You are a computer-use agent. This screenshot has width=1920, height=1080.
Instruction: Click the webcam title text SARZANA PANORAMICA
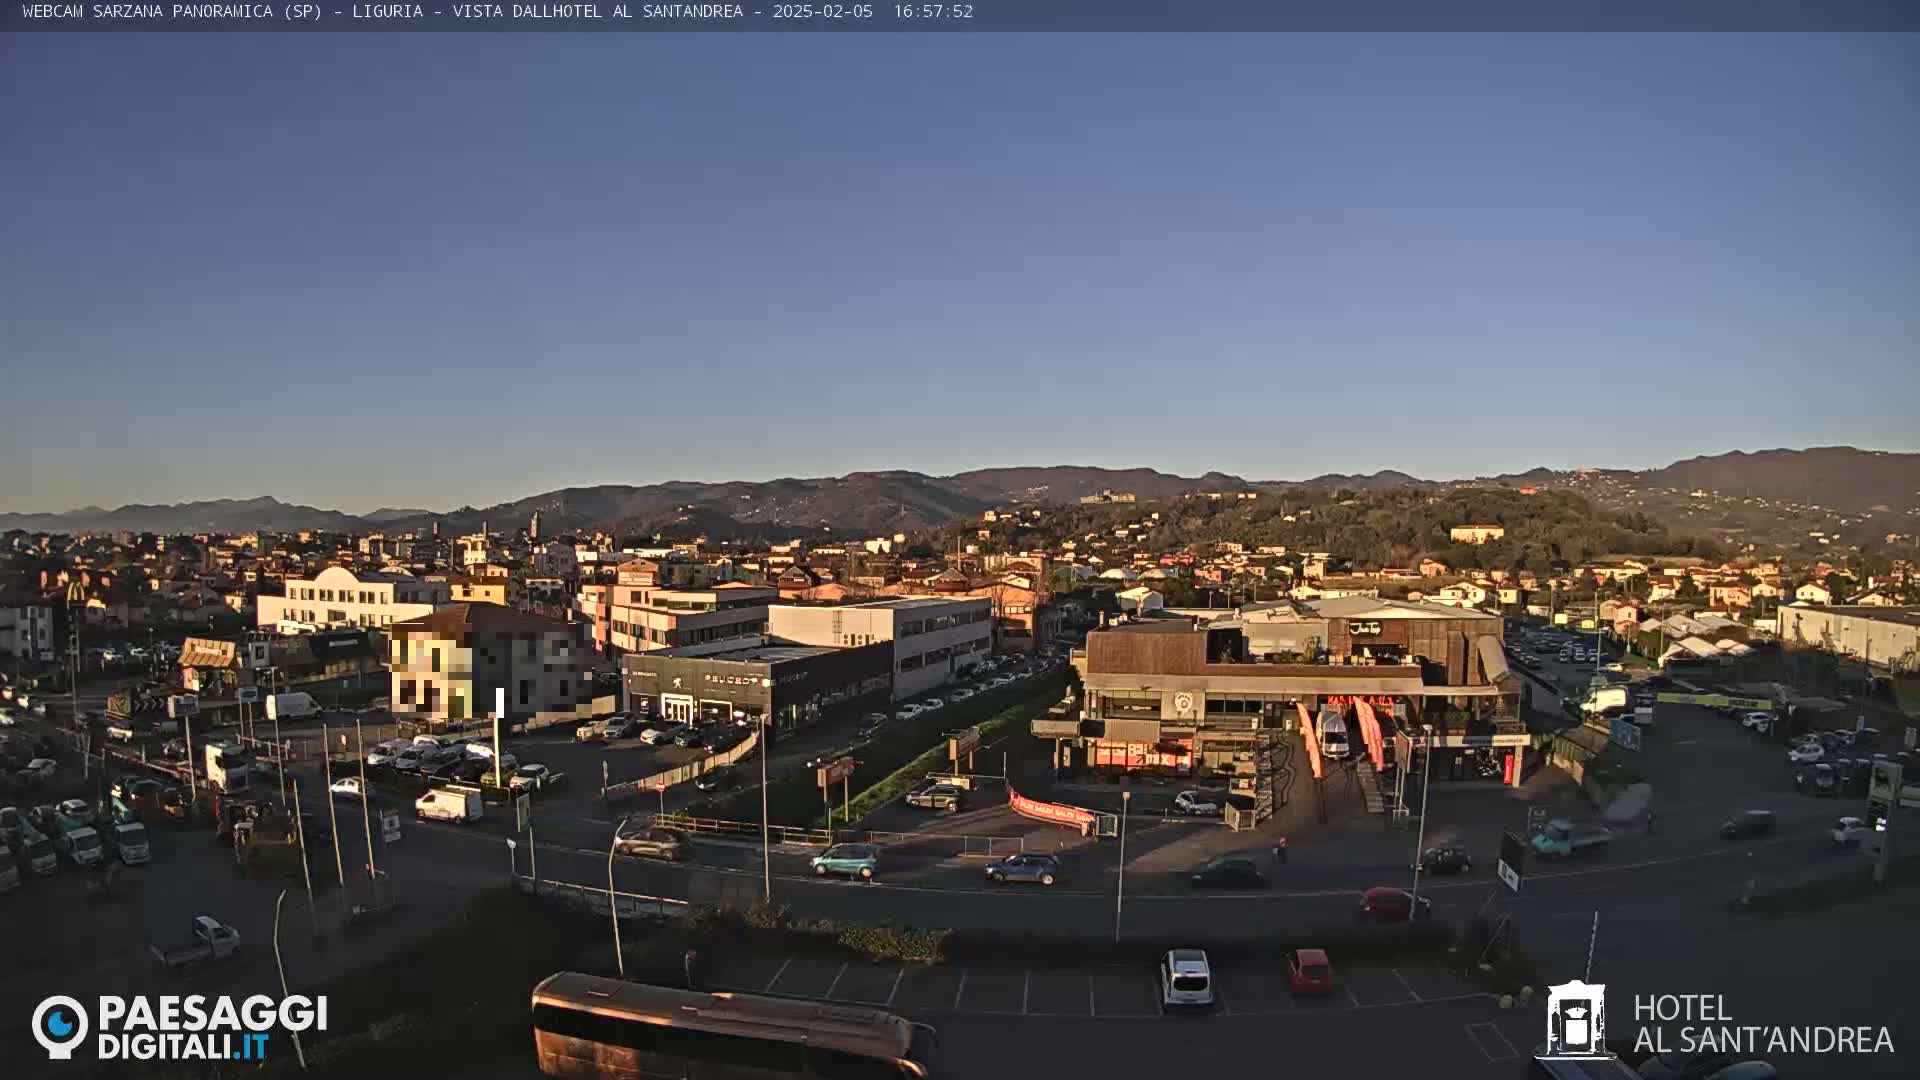(x=181, y=11)
